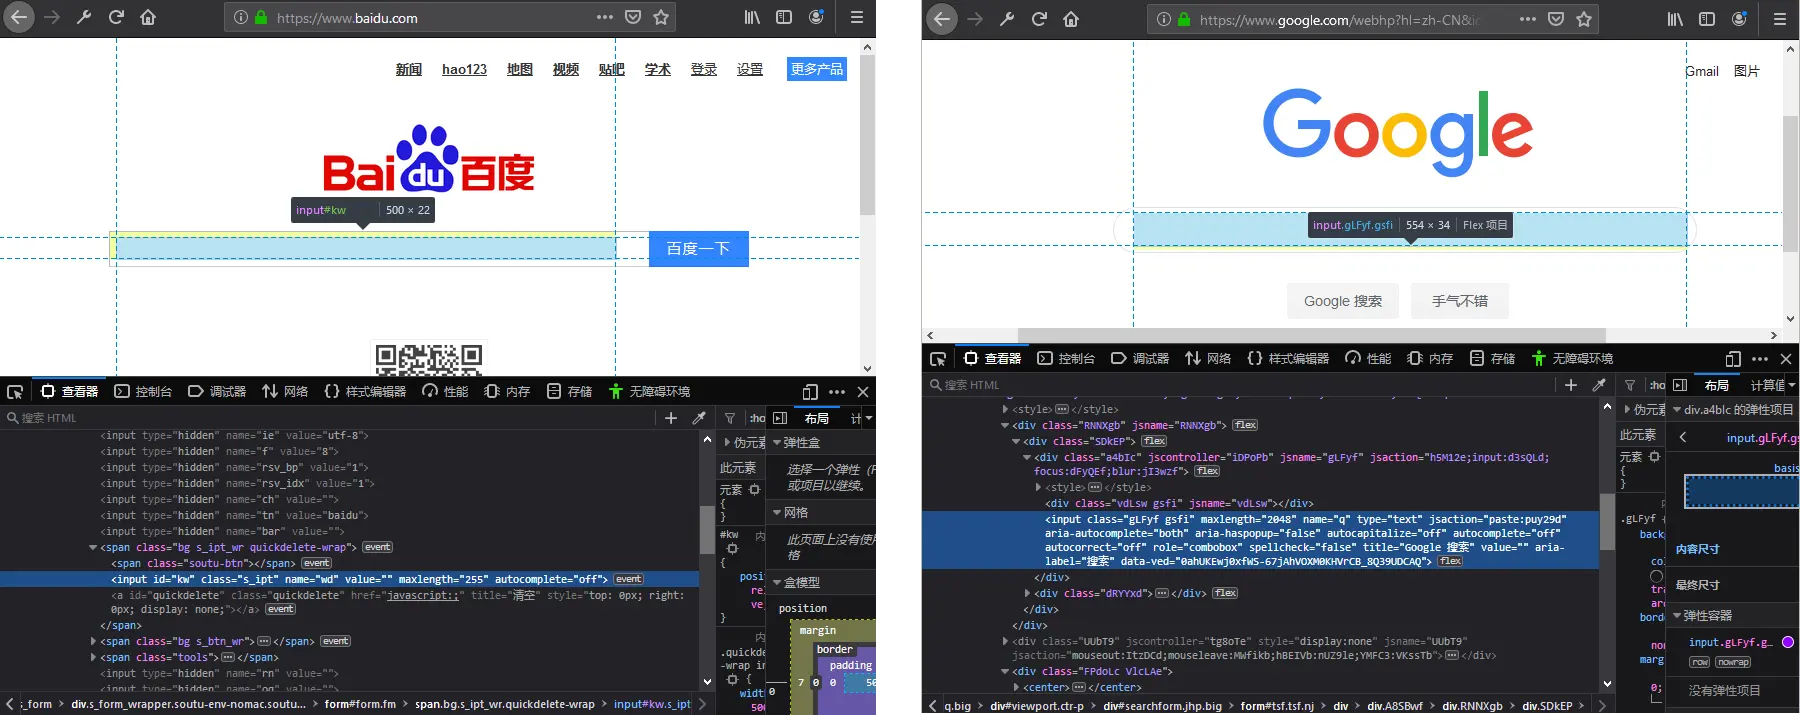Viewport: 1800px width, 715px height.
Task: Collapse span quickdelete-wrap node in Baidu devtools
Action: click(x=93, y=547)
